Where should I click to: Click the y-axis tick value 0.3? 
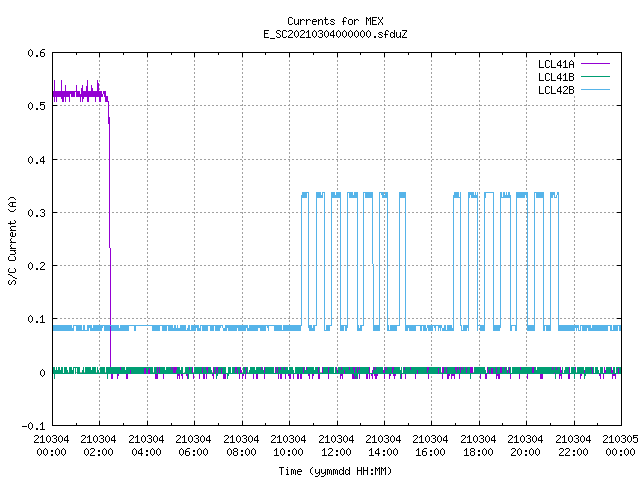click(37, 213)
